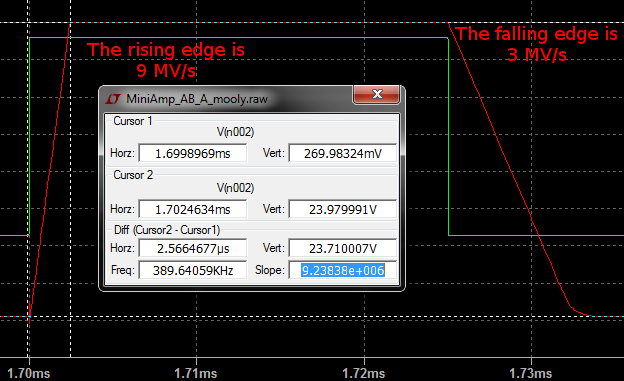Image resolution: width=624 pixels, height=381 pixels.
Task: Select Cursor 2 Vert field 23.979991V
Action: [x=343, y=209]
